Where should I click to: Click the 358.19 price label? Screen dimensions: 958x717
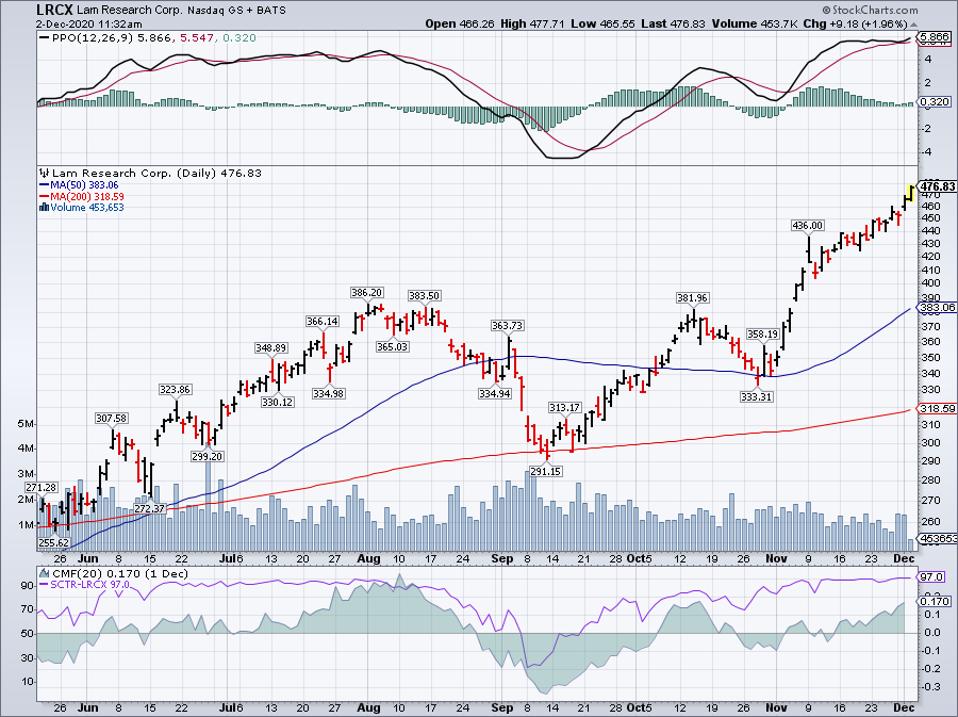pyautogui.click(x=762, y=334)
